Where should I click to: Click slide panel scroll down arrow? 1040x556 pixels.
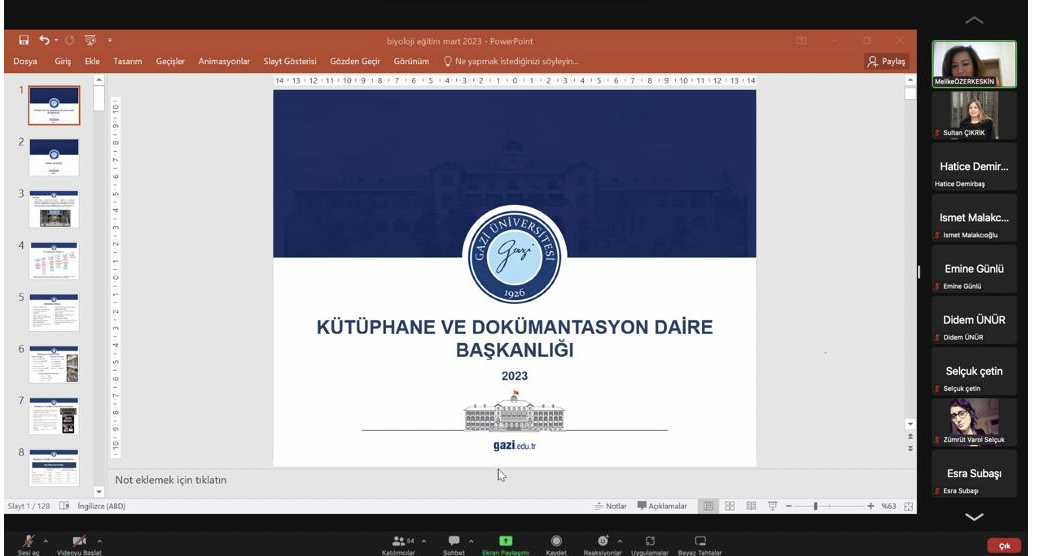click(x=99, y=492)
